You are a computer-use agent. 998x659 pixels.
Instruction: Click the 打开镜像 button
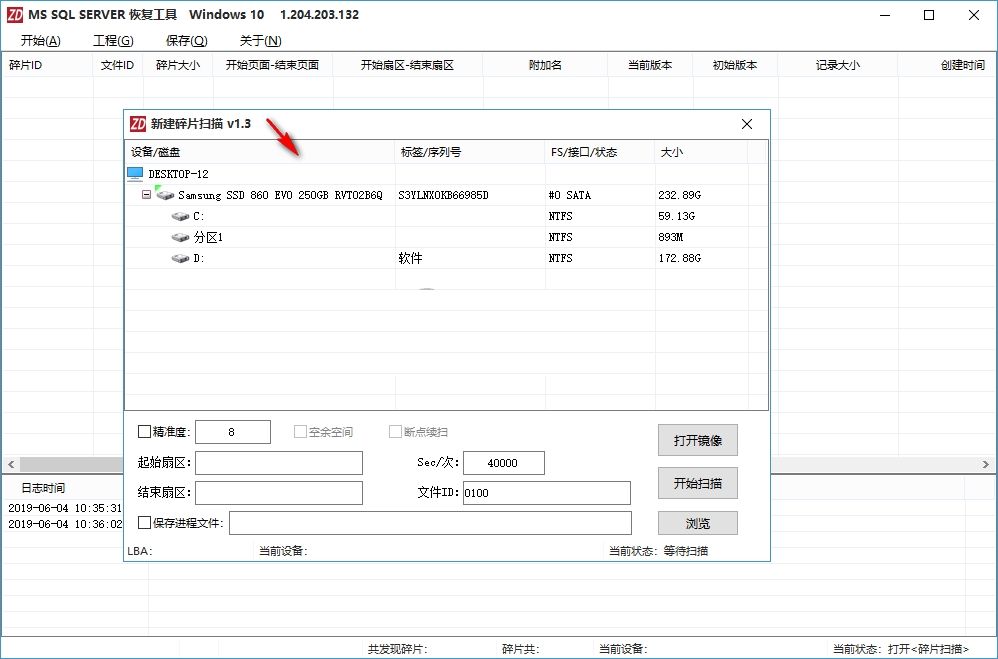click(x=698, y=441)
